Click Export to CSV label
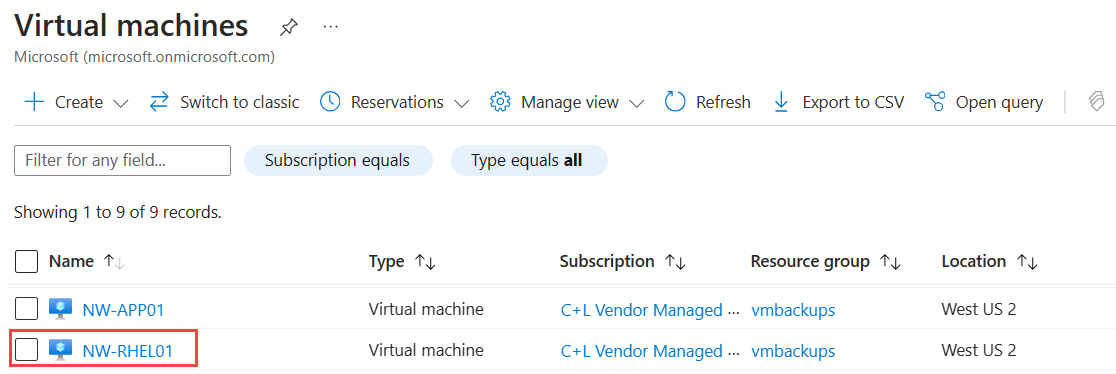 (x=853, y=102)
